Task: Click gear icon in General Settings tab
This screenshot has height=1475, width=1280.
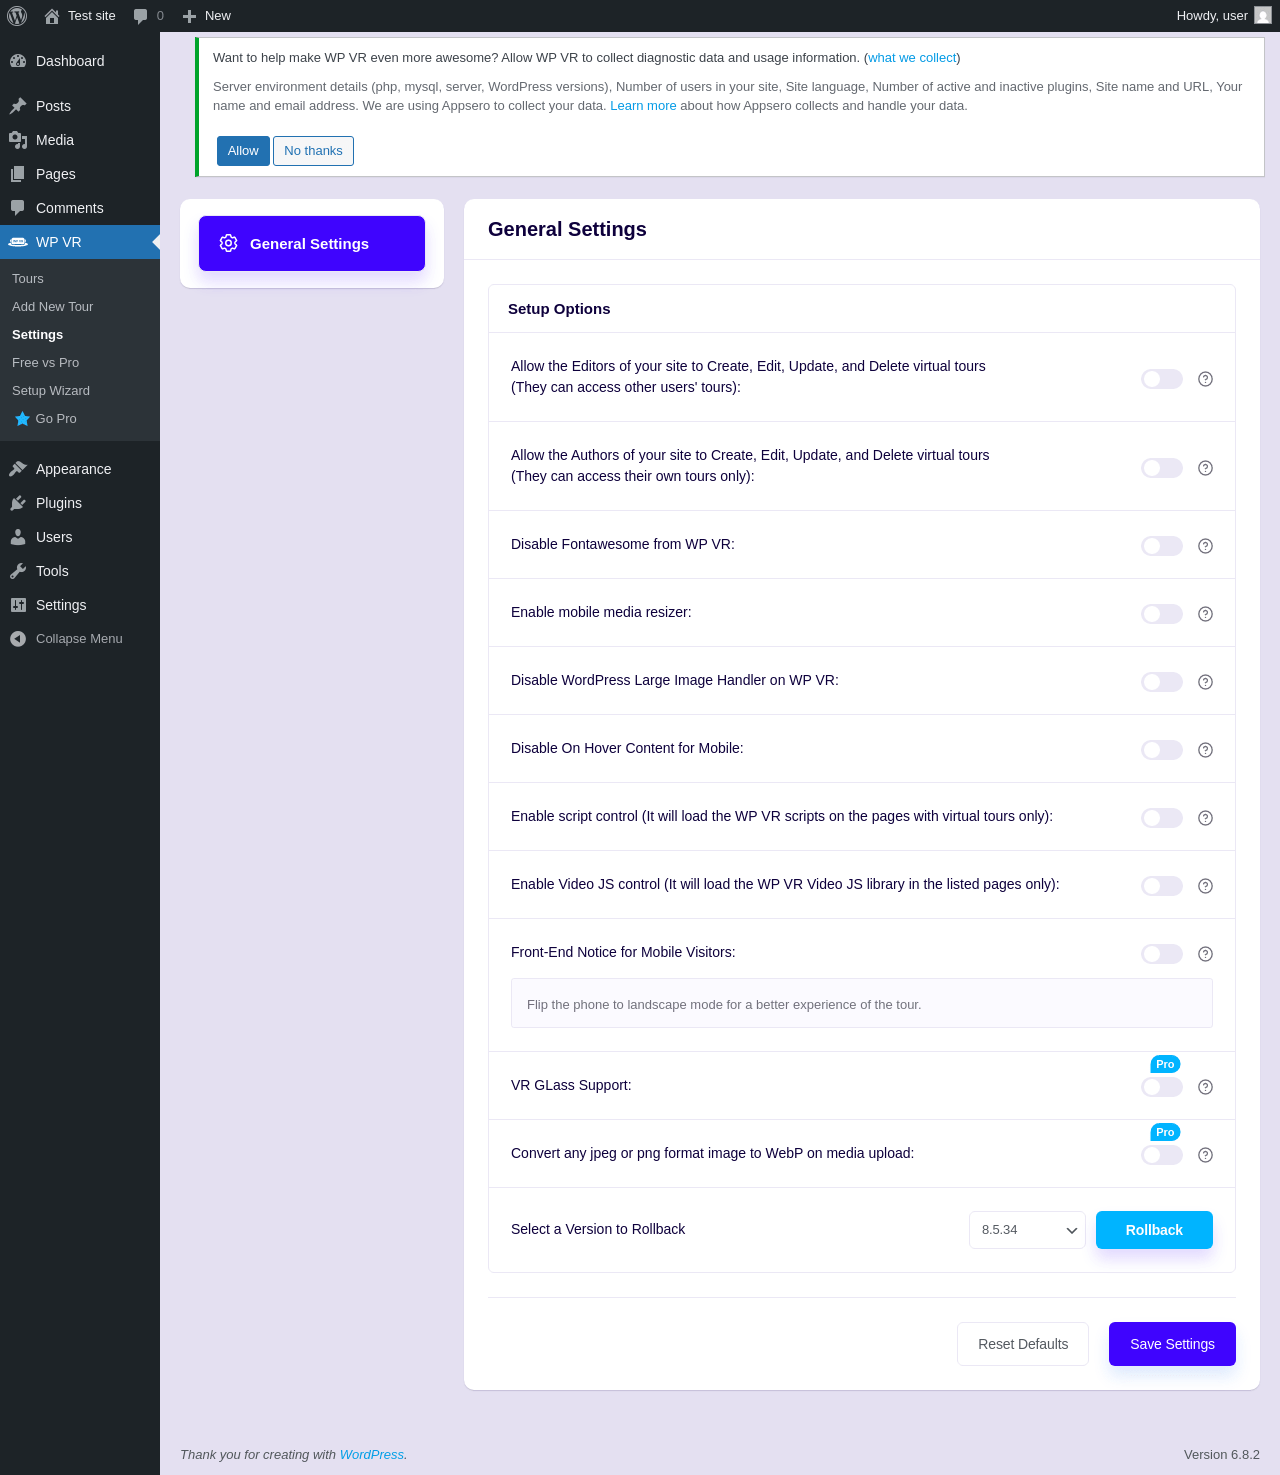Action: coord(228,243)
